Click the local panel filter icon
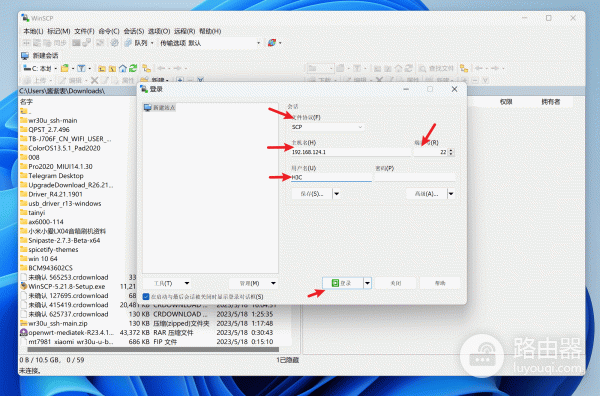The width and height of the screenshot is (600, 396). (81, 68)
